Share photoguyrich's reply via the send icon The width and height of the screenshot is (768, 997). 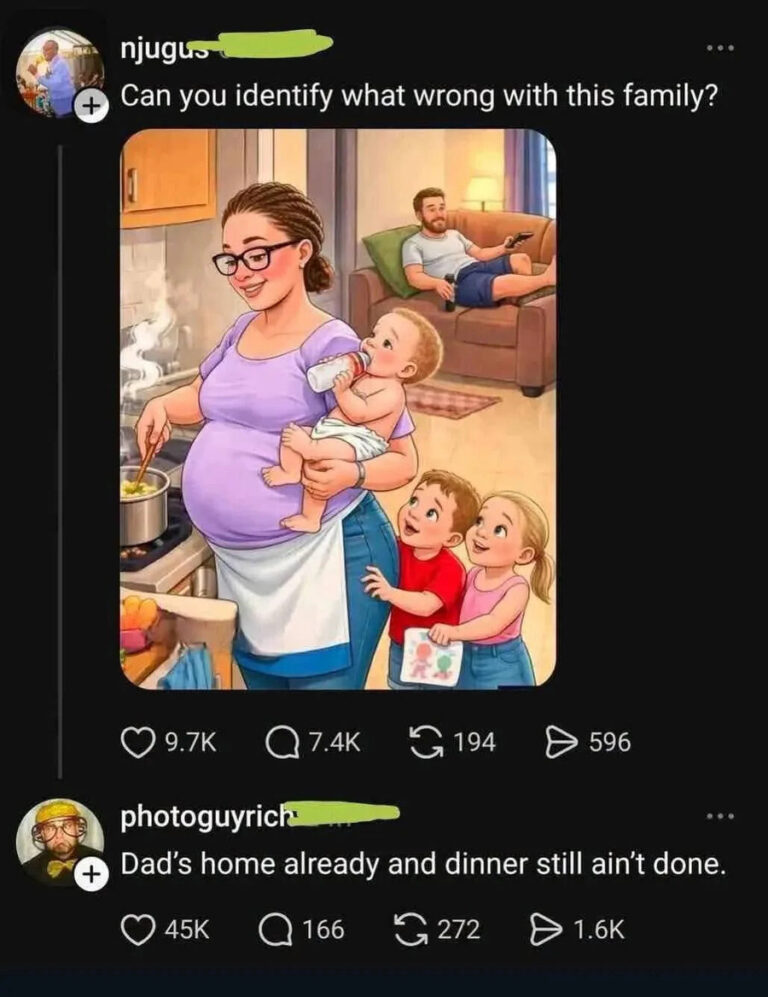point(544,929)
